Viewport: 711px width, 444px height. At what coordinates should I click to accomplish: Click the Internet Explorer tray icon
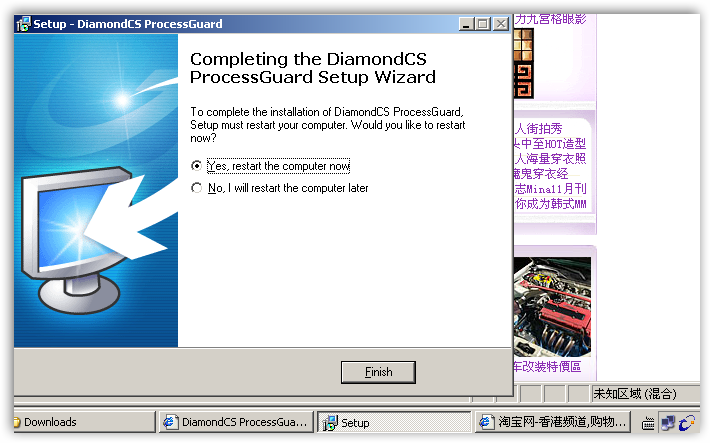687,423
